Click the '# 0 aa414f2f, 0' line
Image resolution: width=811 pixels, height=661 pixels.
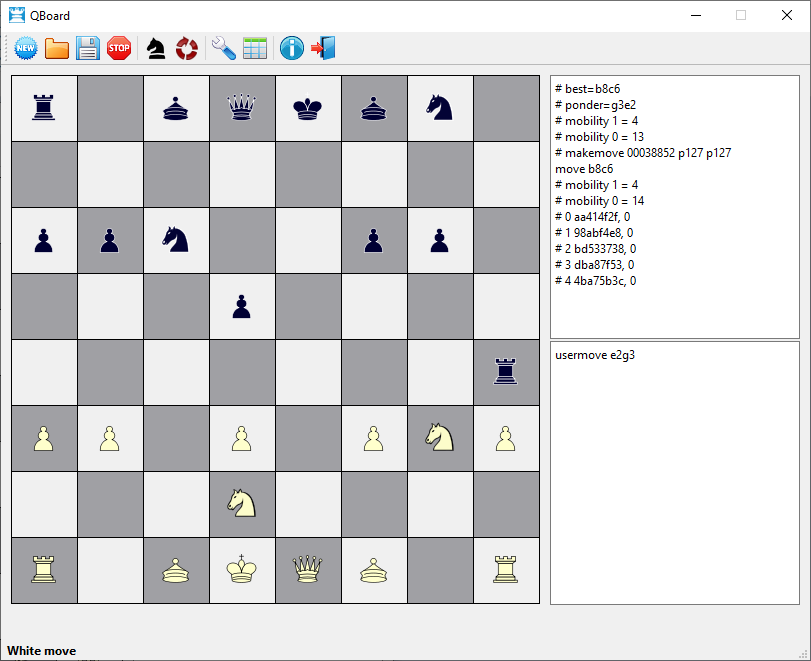click(593, 217)
